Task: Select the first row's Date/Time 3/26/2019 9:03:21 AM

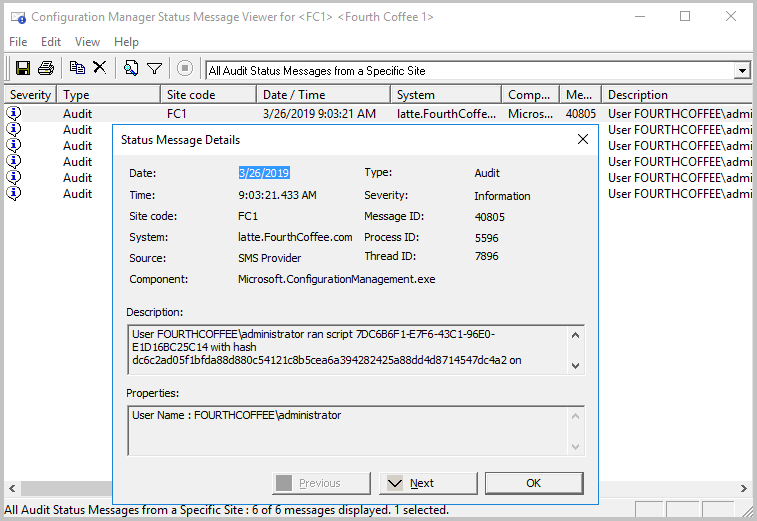Action: pos(319,114)
